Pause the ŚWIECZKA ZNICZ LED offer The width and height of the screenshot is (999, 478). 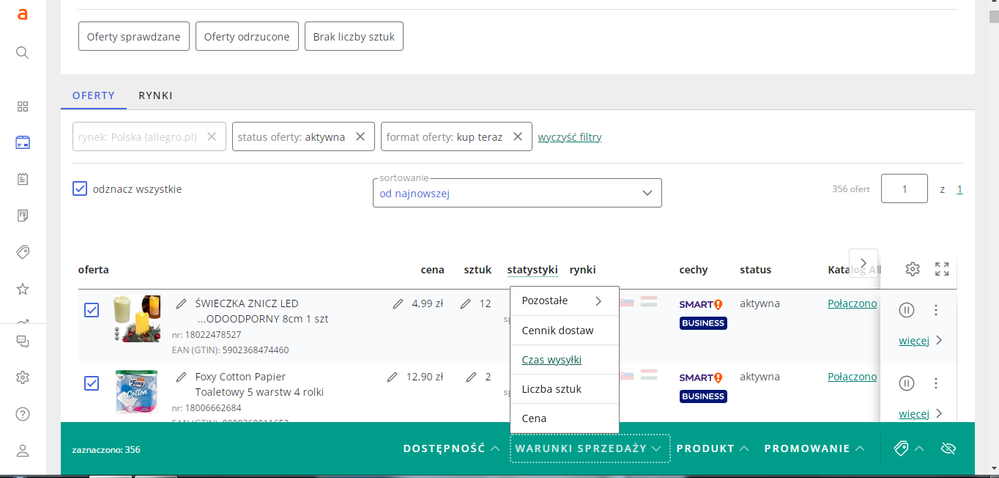click(906, 310)
